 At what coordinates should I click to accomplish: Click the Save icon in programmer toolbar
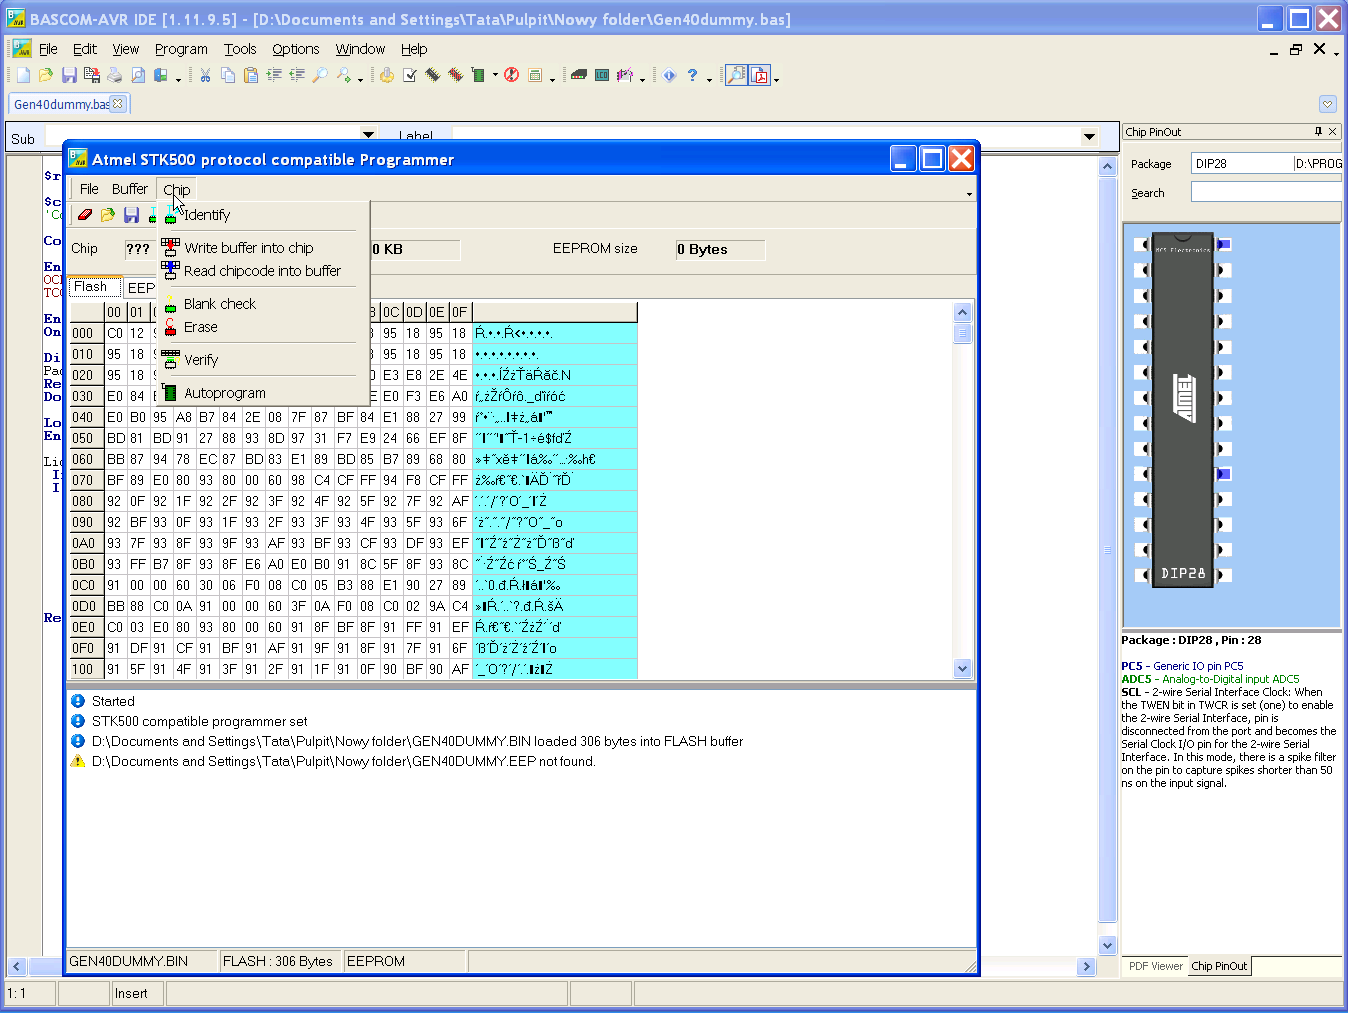tap(131, 215)
